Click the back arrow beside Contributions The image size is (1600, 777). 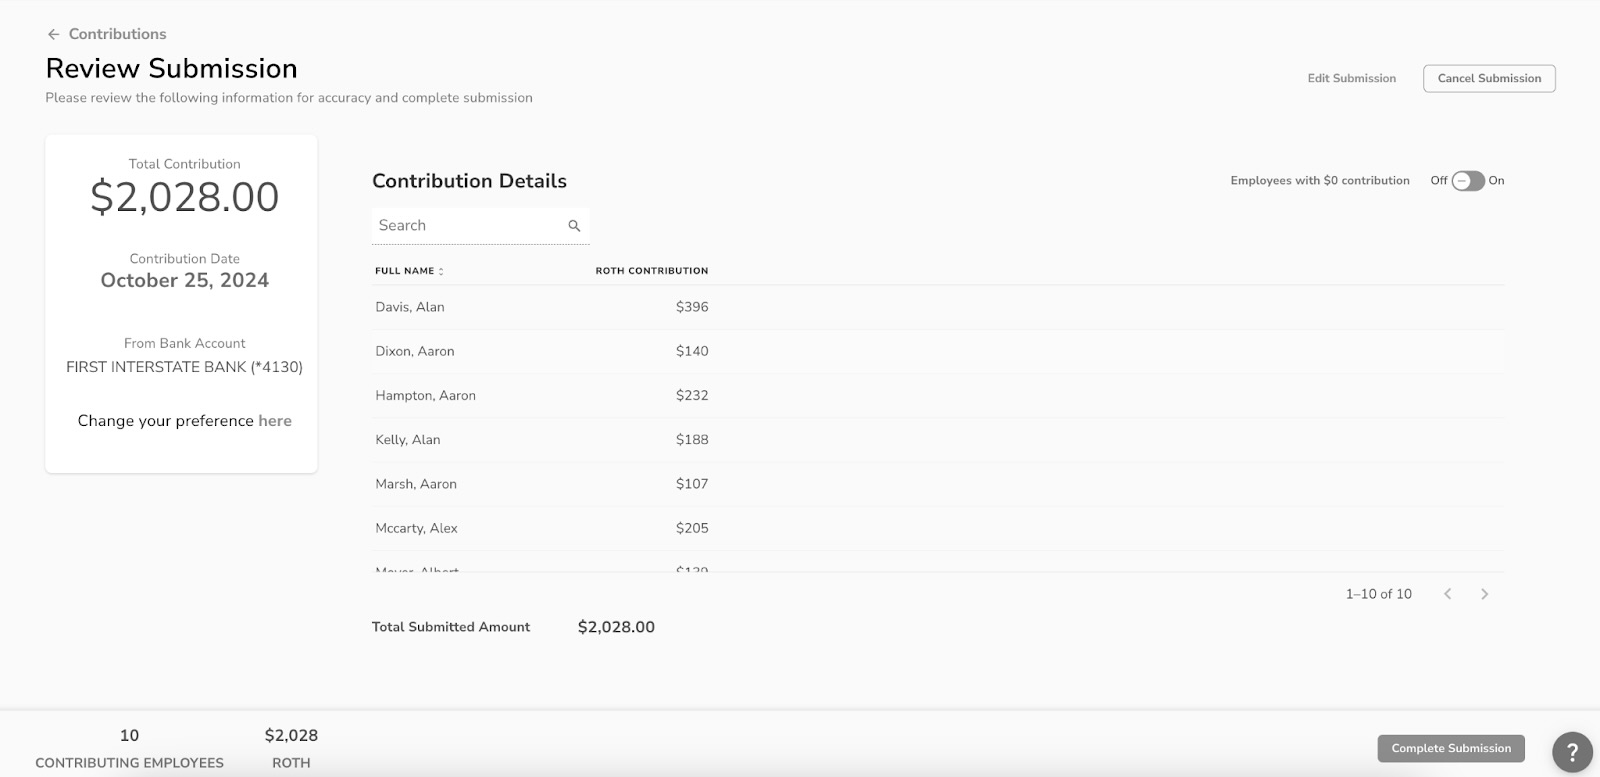(54, 34)
